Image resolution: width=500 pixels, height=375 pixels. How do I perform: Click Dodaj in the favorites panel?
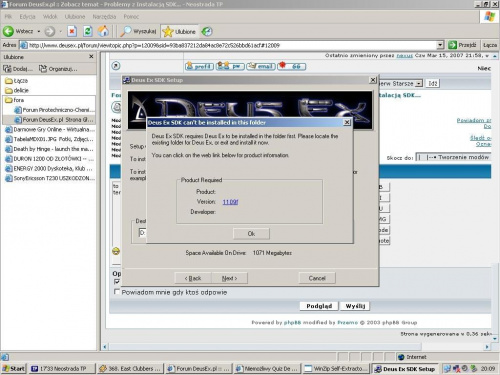[x=18, y=69]
